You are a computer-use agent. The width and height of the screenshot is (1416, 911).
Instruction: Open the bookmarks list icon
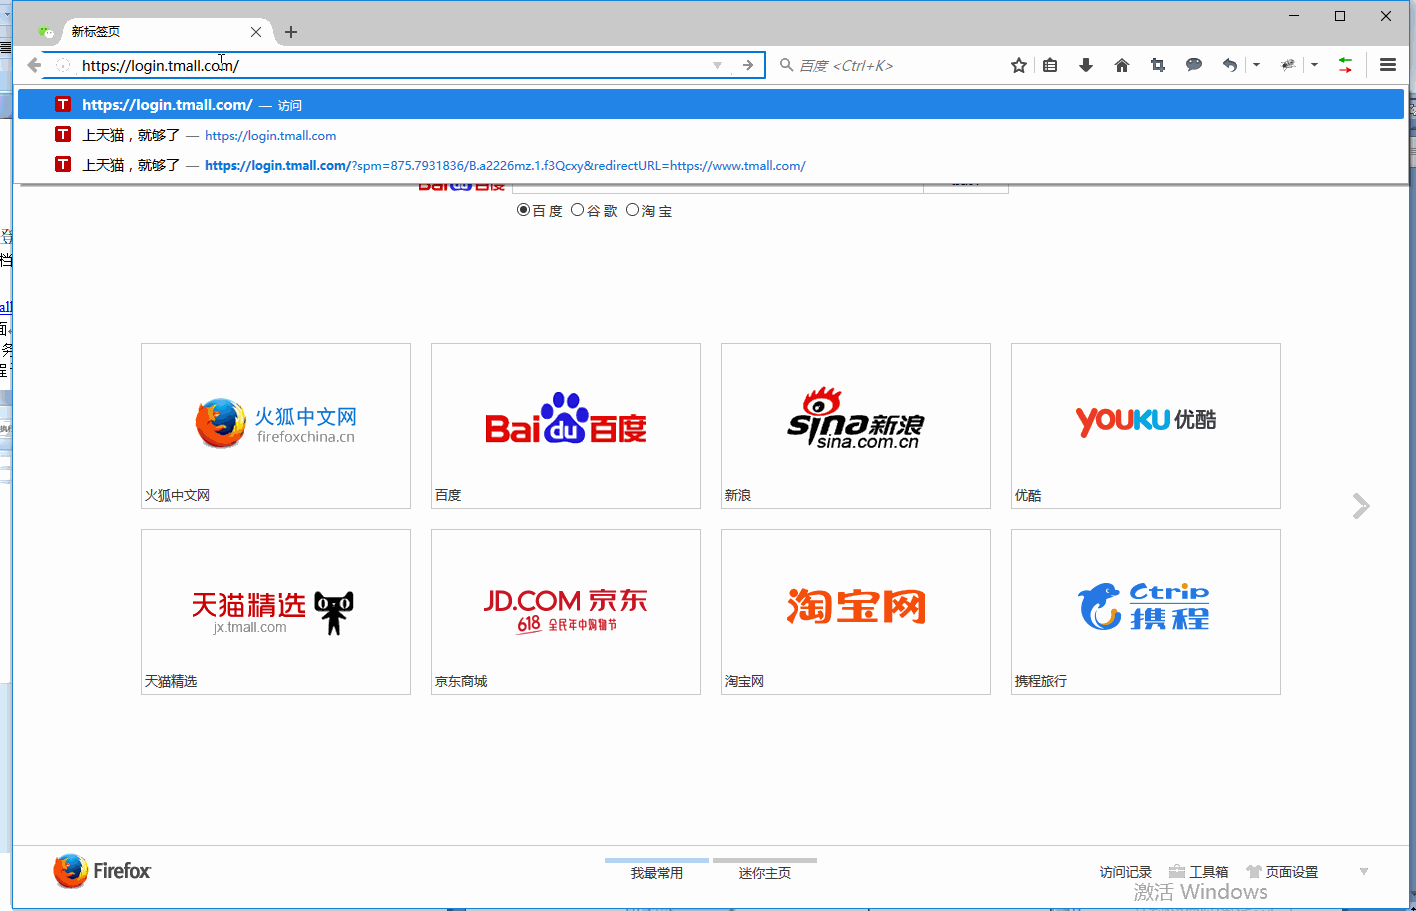(1050, 65)
